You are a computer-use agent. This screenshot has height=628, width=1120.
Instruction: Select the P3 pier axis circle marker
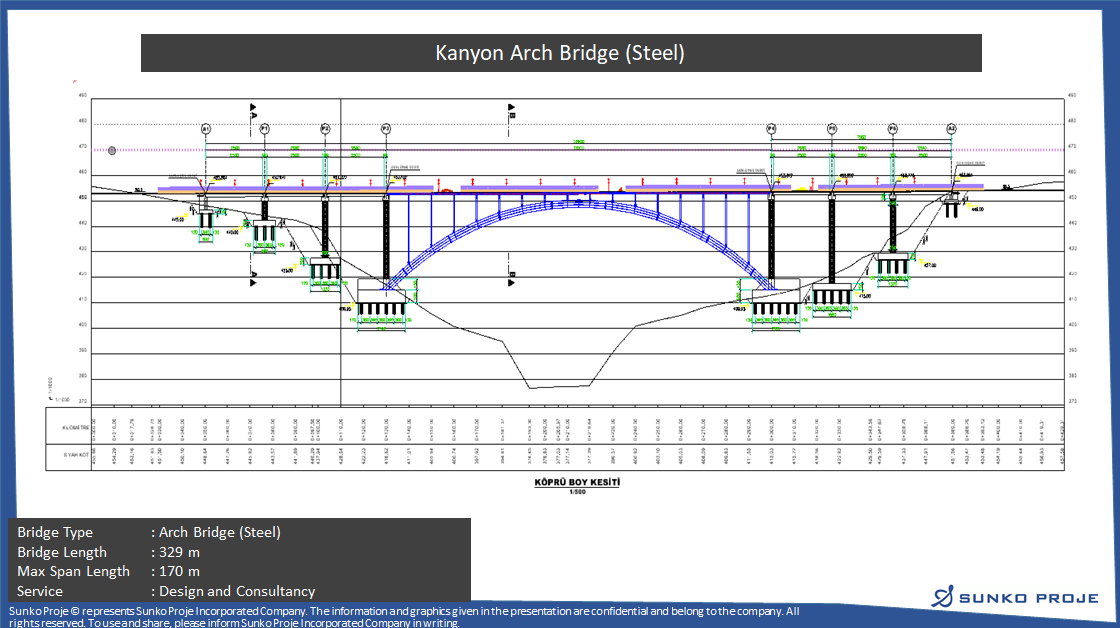click(386, 129)
